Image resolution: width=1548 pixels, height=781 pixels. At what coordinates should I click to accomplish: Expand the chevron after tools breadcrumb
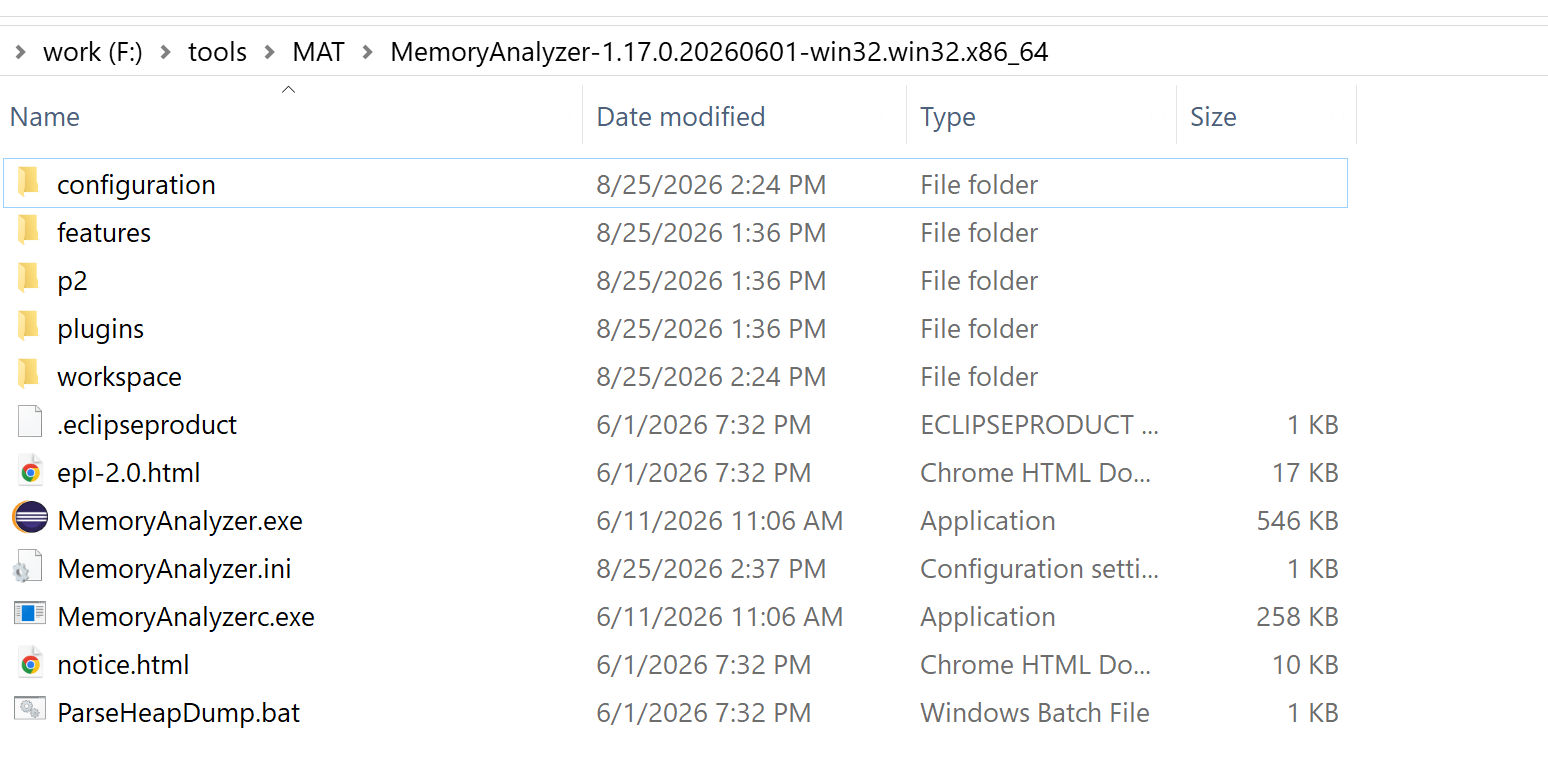269,52
